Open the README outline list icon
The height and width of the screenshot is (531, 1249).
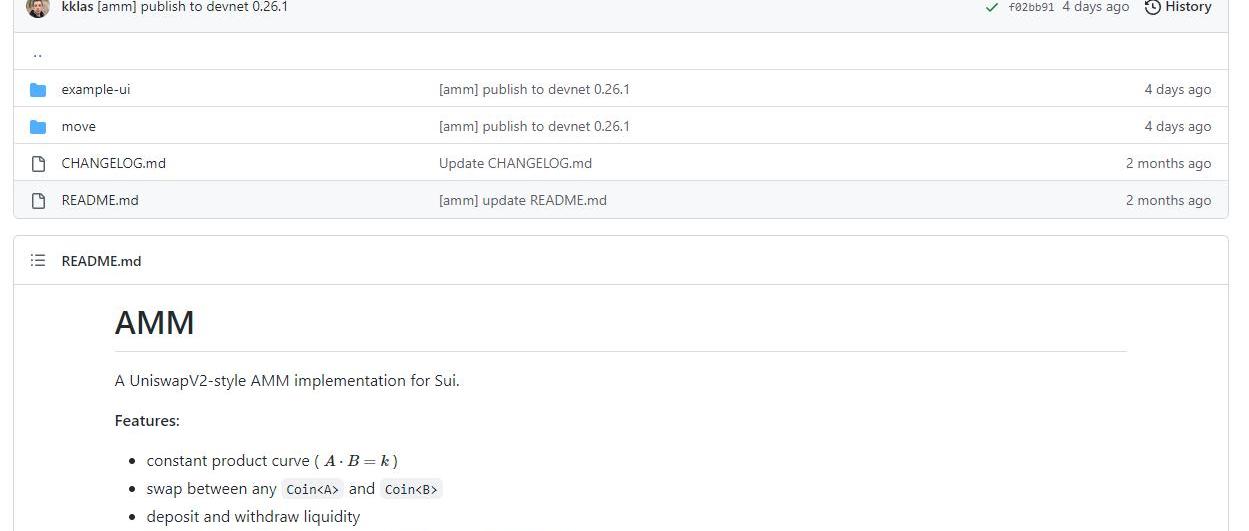coord(38,261)
